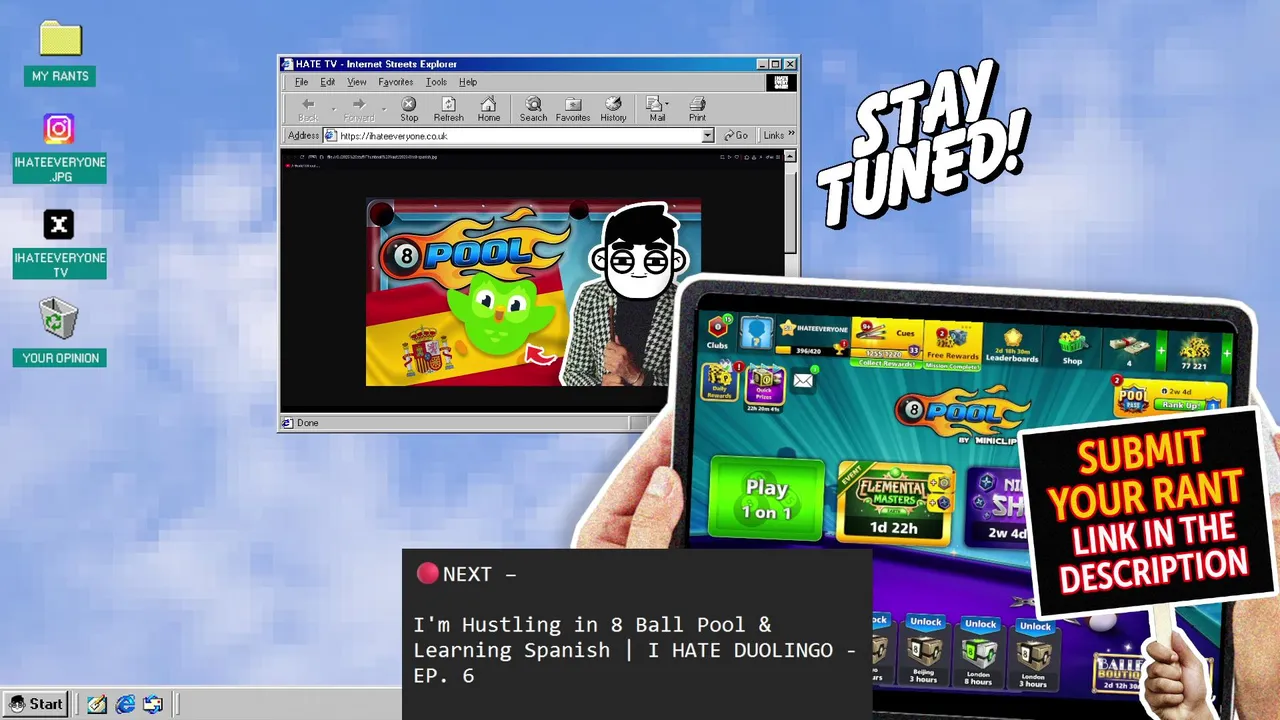
Task: Click the Mission Complete banner under Free Rewards
Action: pyautogui.click(x=952, y=366)
